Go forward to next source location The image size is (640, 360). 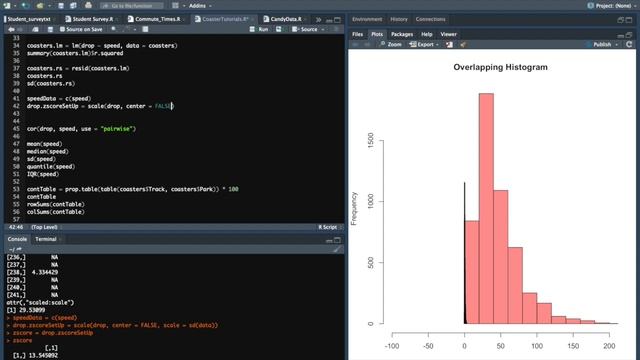tap(20, 29)
